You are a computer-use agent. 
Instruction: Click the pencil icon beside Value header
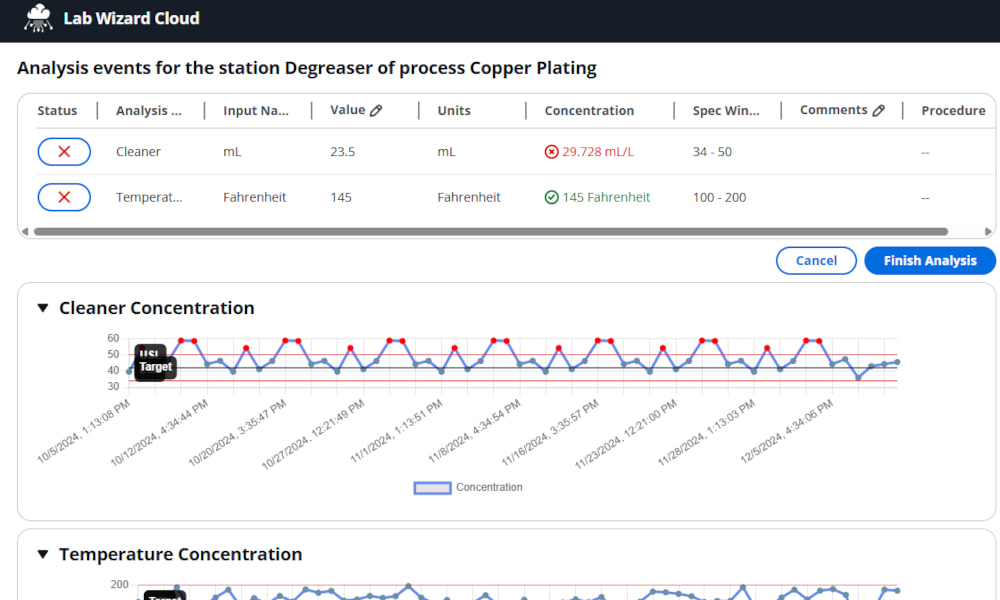tap(376, 110)
